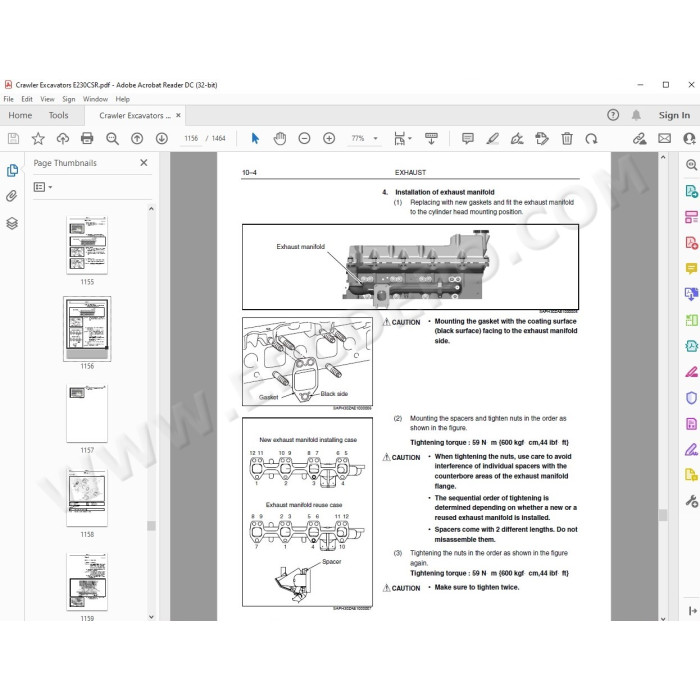Open the Edit PDF tool in right pane
700x700 pixels.
[x=691, y=217]
